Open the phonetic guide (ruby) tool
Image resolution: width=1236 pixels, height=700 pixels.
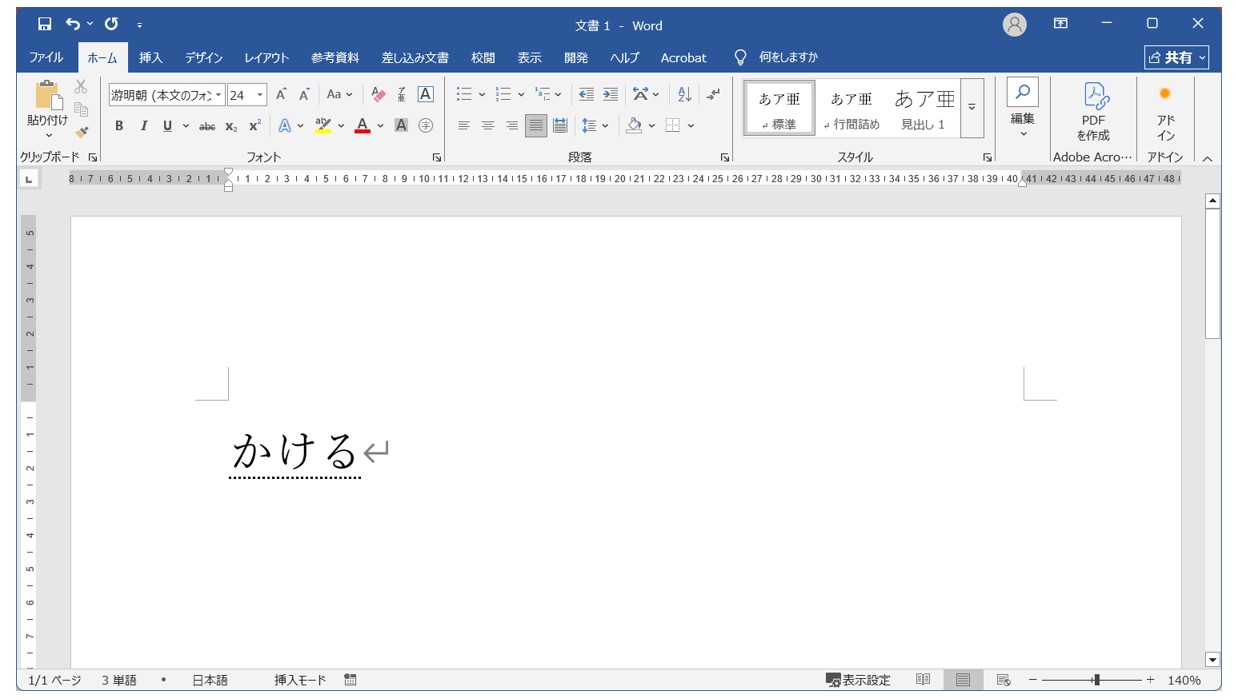point(402,95)
